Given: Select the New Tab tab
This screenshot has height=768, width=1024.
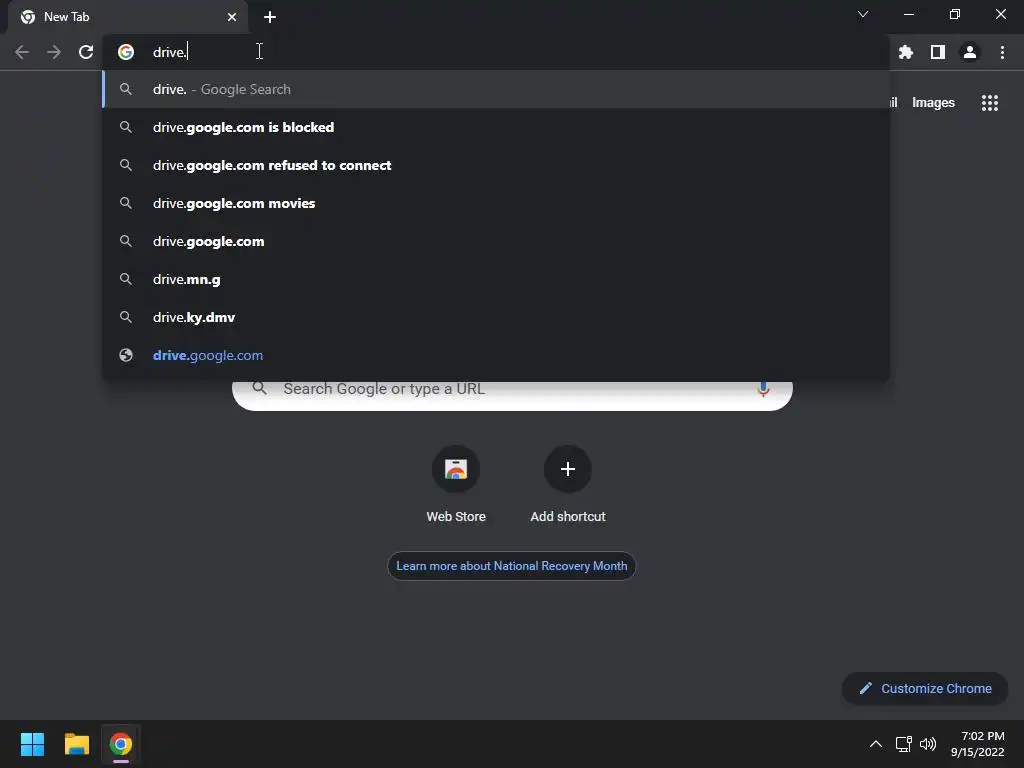Looking at the screenshot, I should tap(128, 17).
